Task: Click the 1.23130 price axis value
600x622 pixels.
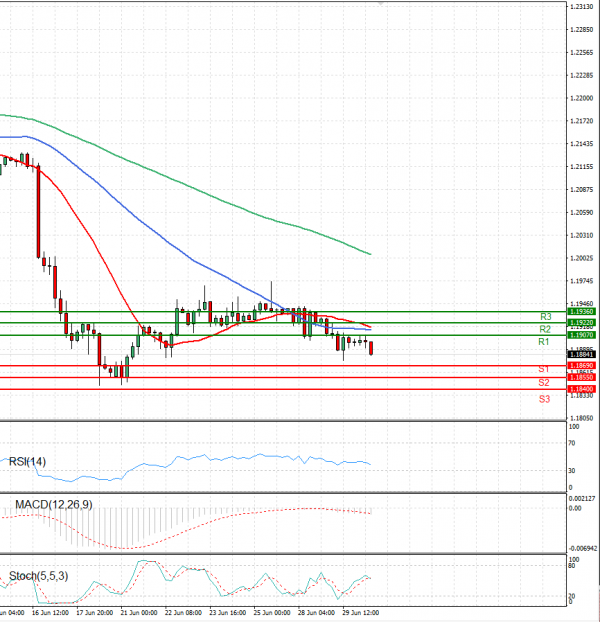Action: tap(582, 7)
